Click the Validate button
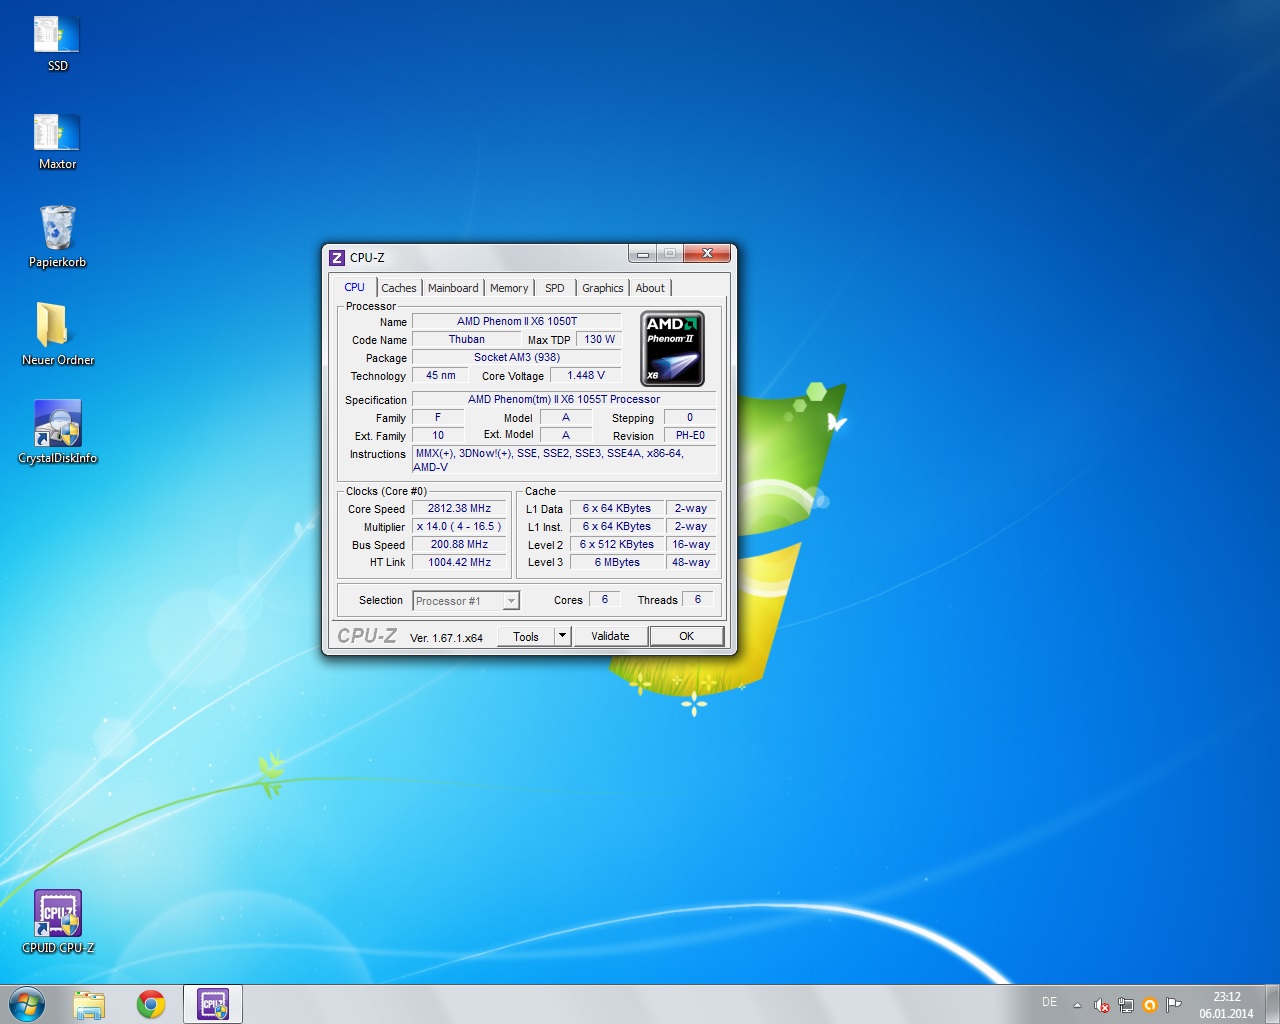Screen dimensions: 1280x1024 [x=610, y=636]
